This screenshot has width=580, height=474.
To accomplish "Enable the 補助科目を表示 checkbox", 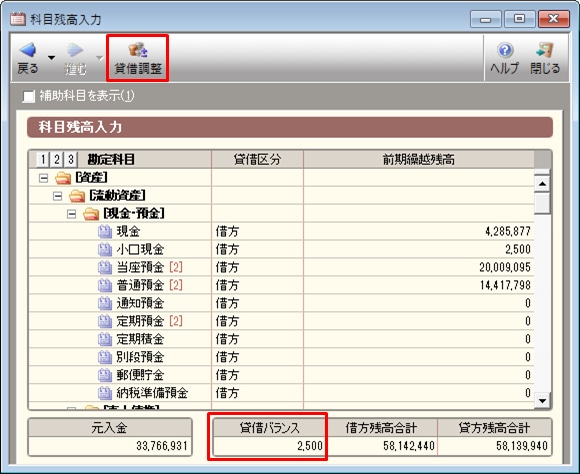I will [x=28, y=97].
